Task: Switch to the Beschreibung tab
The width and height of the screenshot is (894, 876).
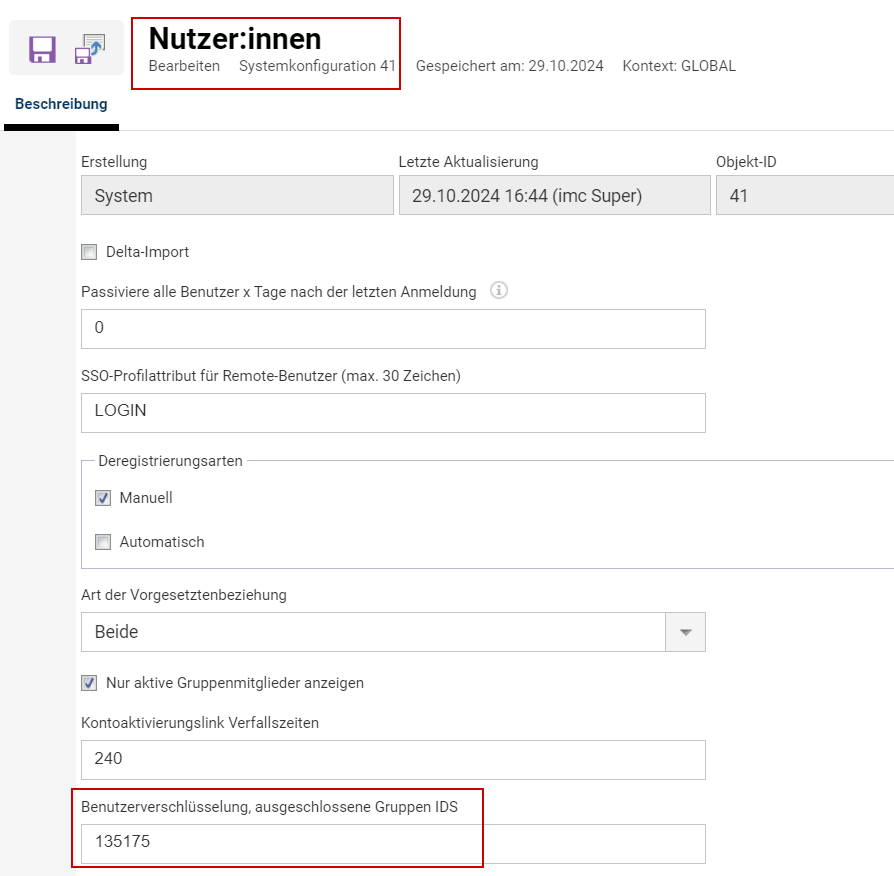Action: [x=61, y=104]
